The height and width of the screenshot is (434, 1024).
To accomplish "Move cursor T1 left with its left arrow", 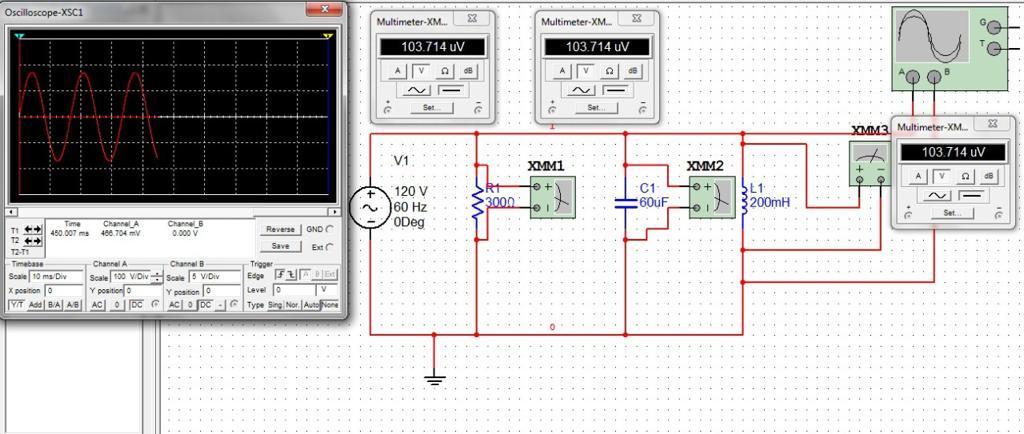I will (27, 229).
